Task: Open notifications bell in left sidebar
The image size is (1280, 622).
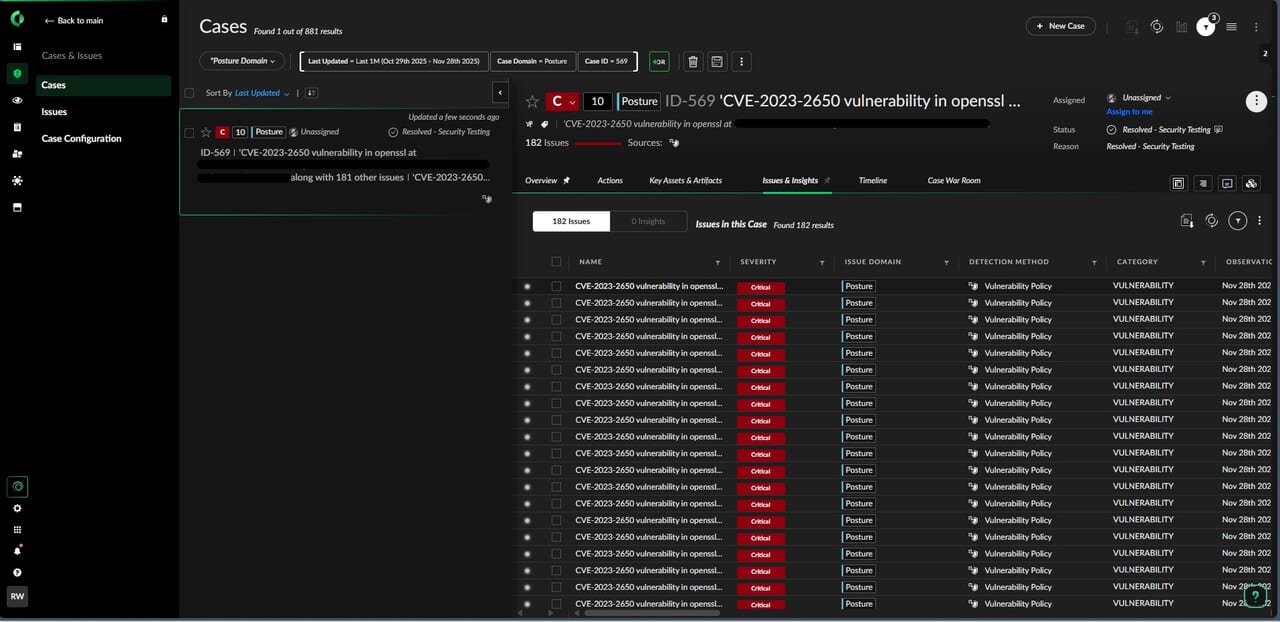Action: 17,551
